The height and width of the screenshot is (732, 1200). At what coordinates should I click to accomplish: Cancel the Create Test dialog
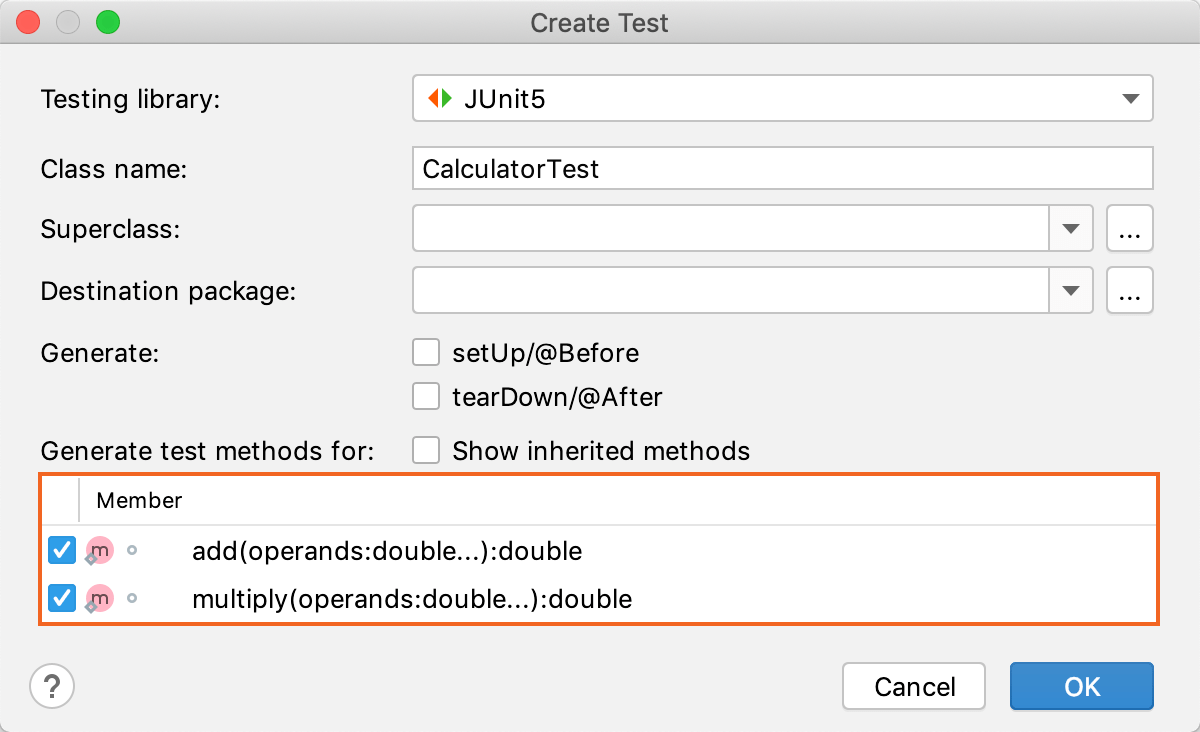913,686
